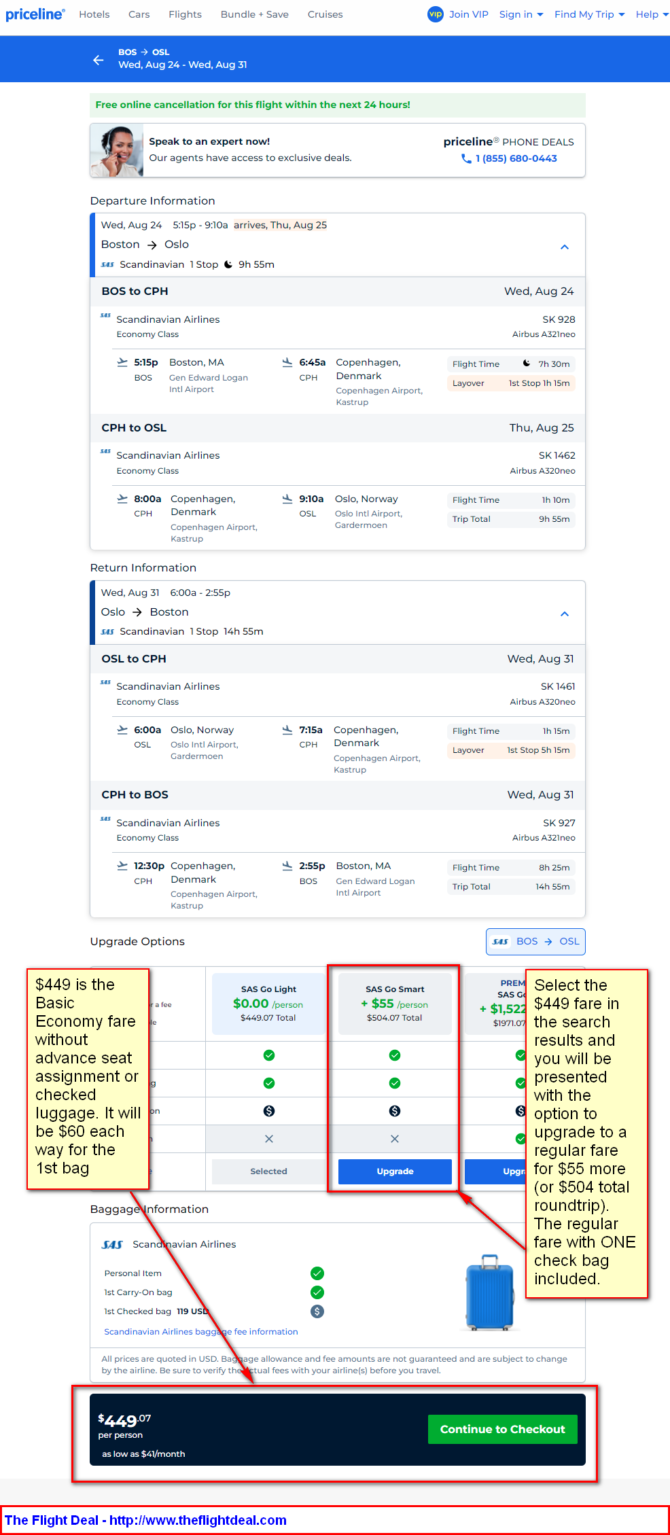Image resolution: width=670 pixels, height=1535 pixels.
Task: Click the SAS Go Light fare card
Action: [x=268, y=1003]
